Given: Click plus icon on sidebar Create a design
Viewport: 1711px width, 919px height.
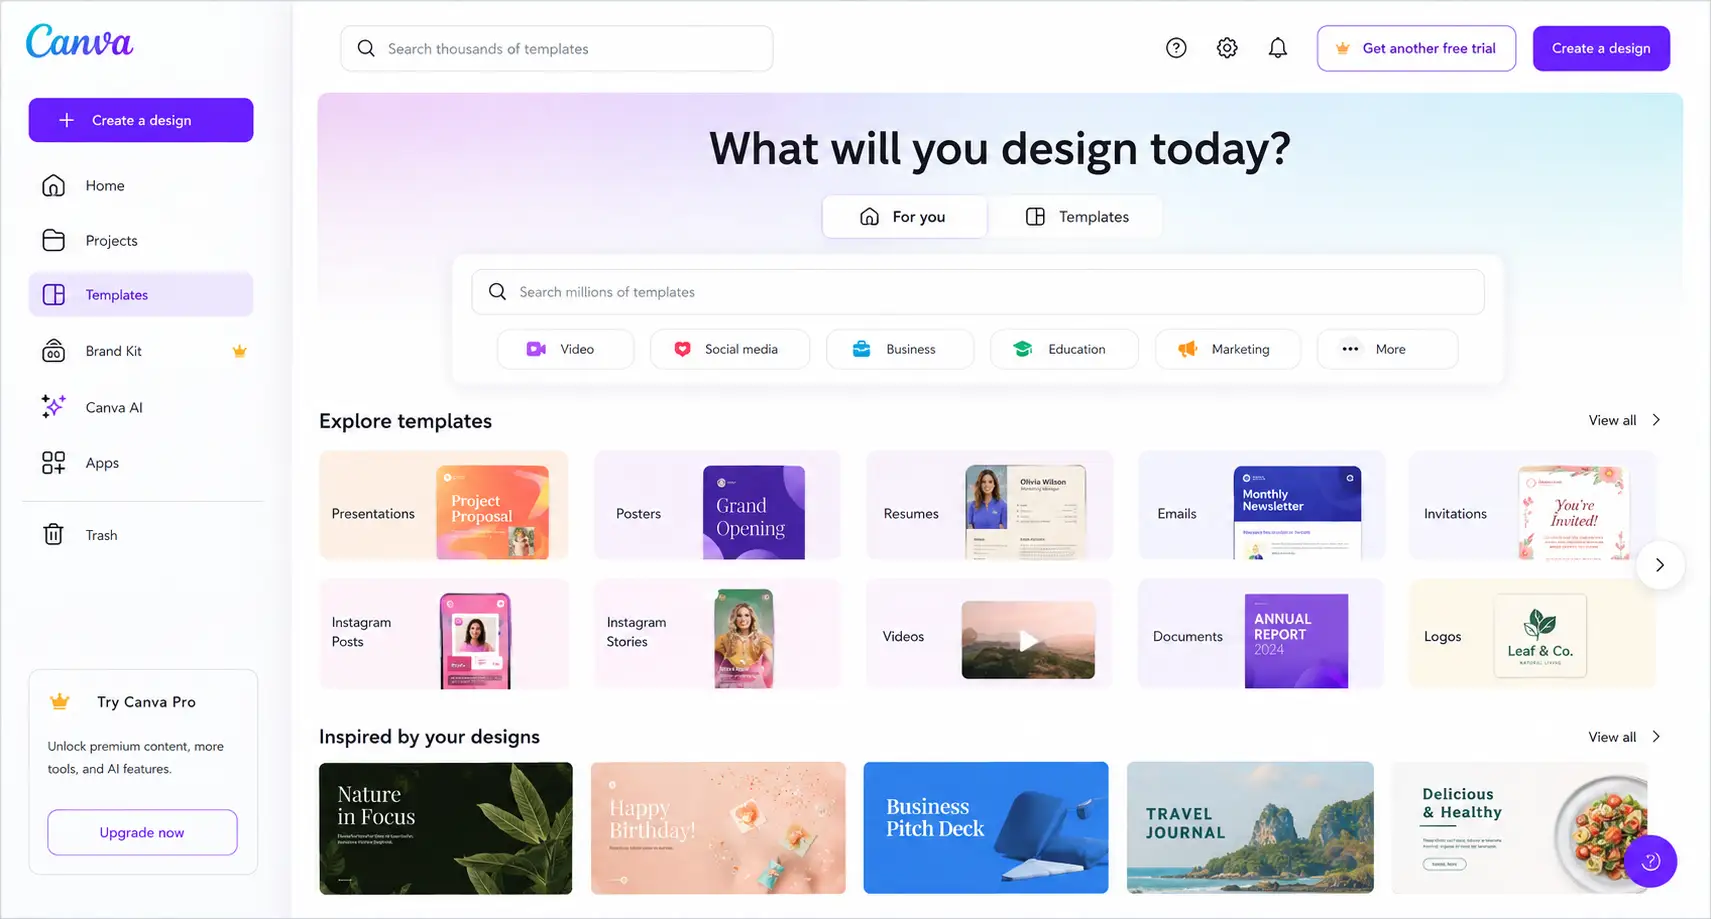Looking at the screenshot, I should [x=67, y=120].
